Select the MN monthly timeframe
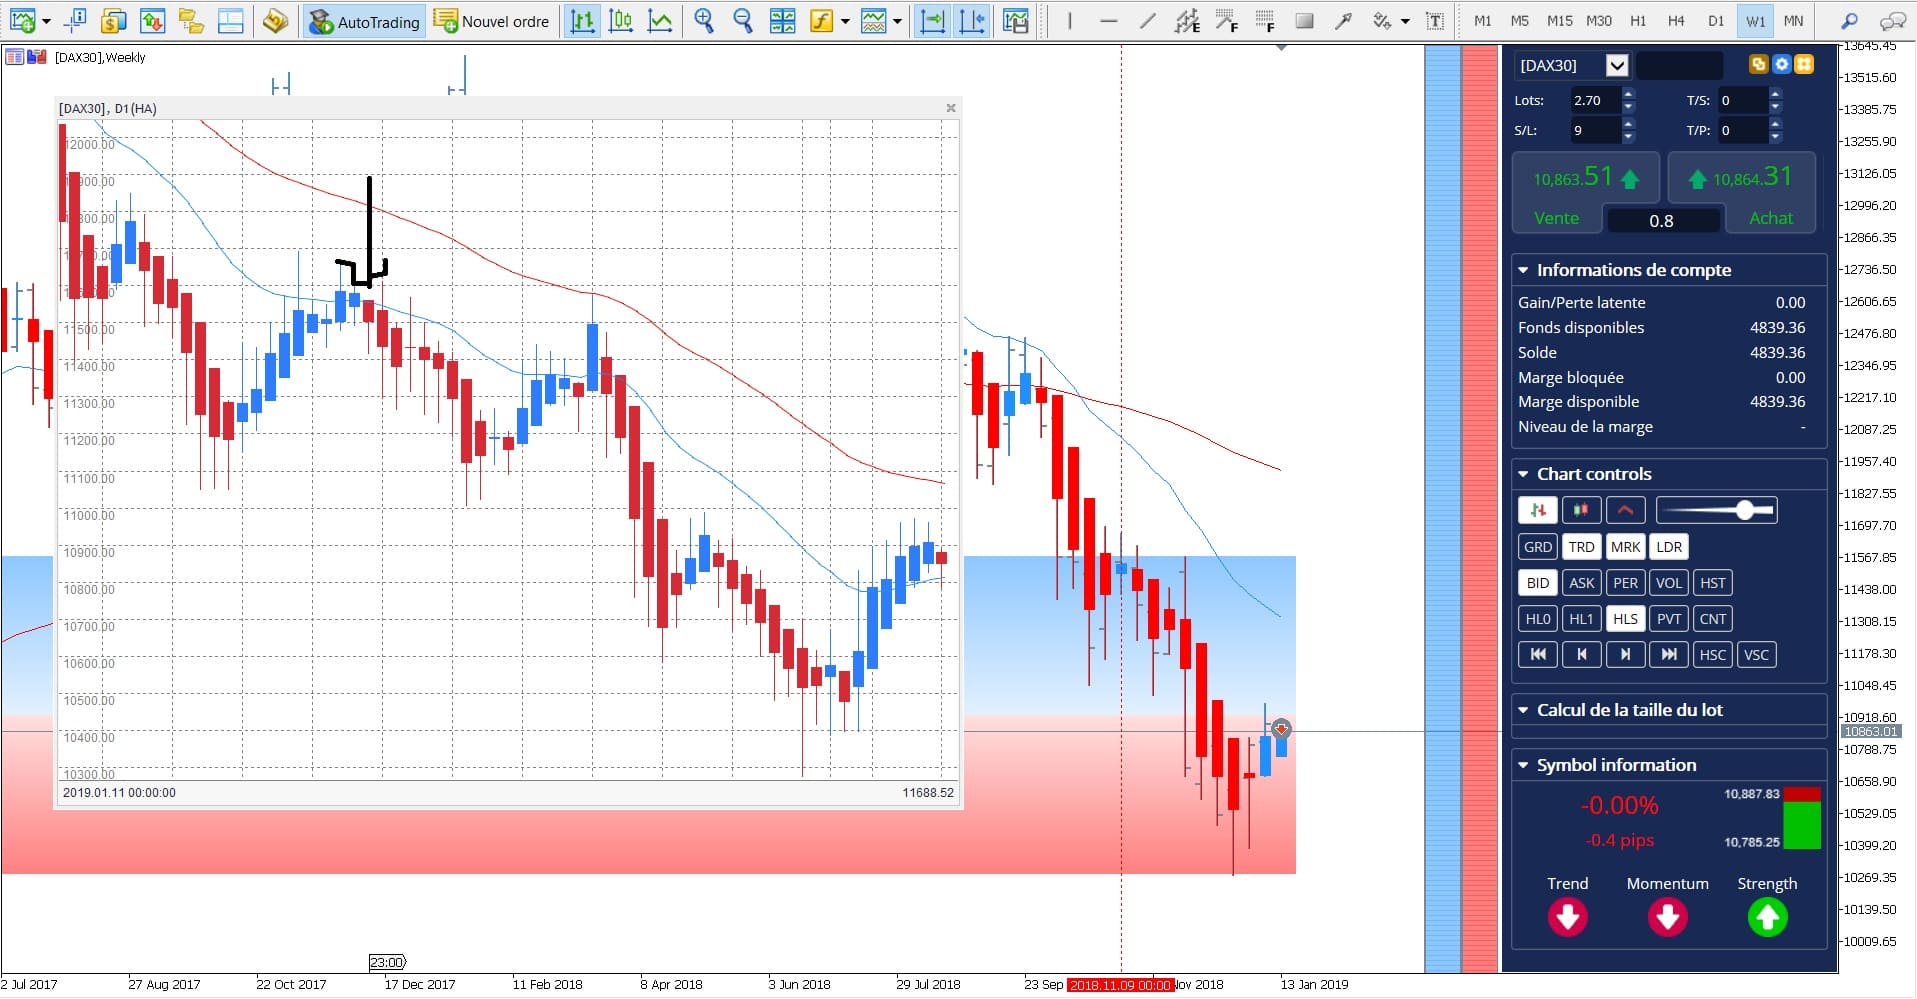 click(x=1795, y=20)
